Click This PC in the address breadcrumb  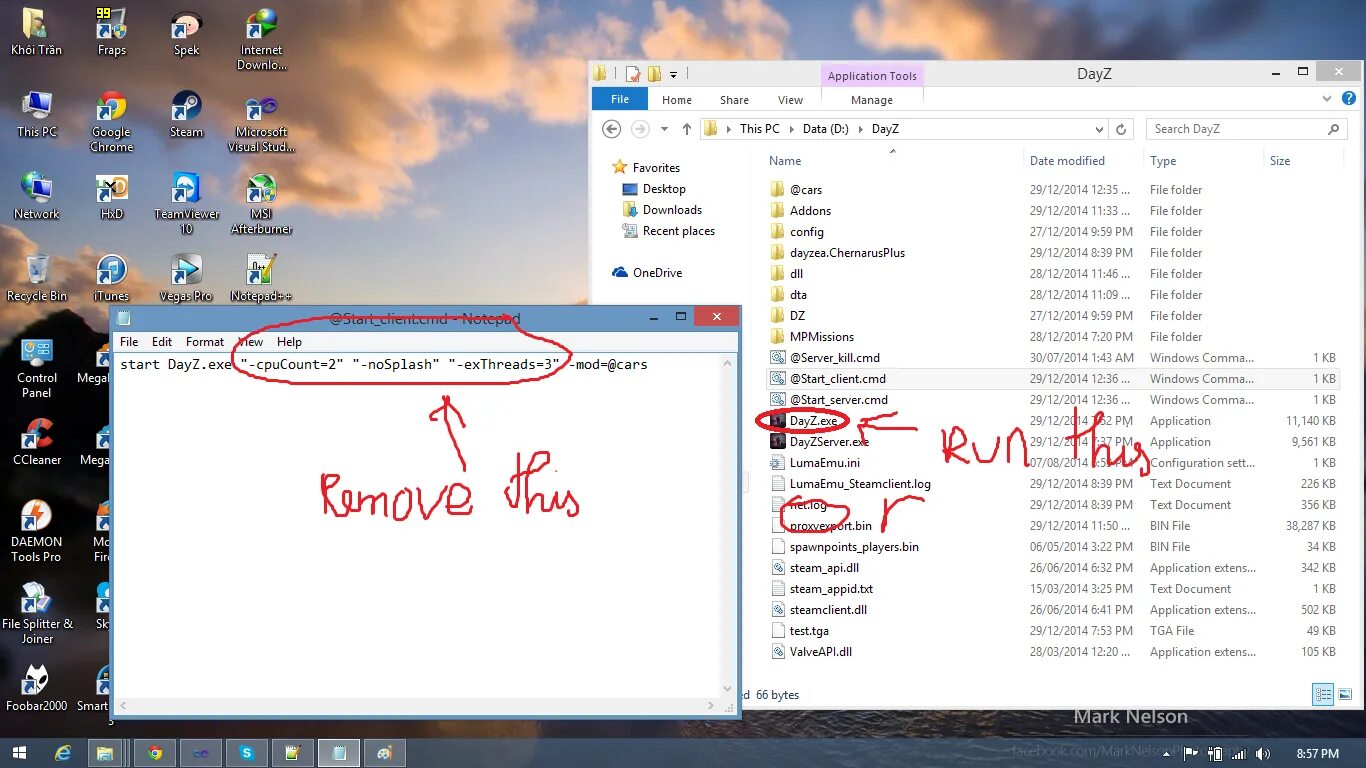pos(760,129)
